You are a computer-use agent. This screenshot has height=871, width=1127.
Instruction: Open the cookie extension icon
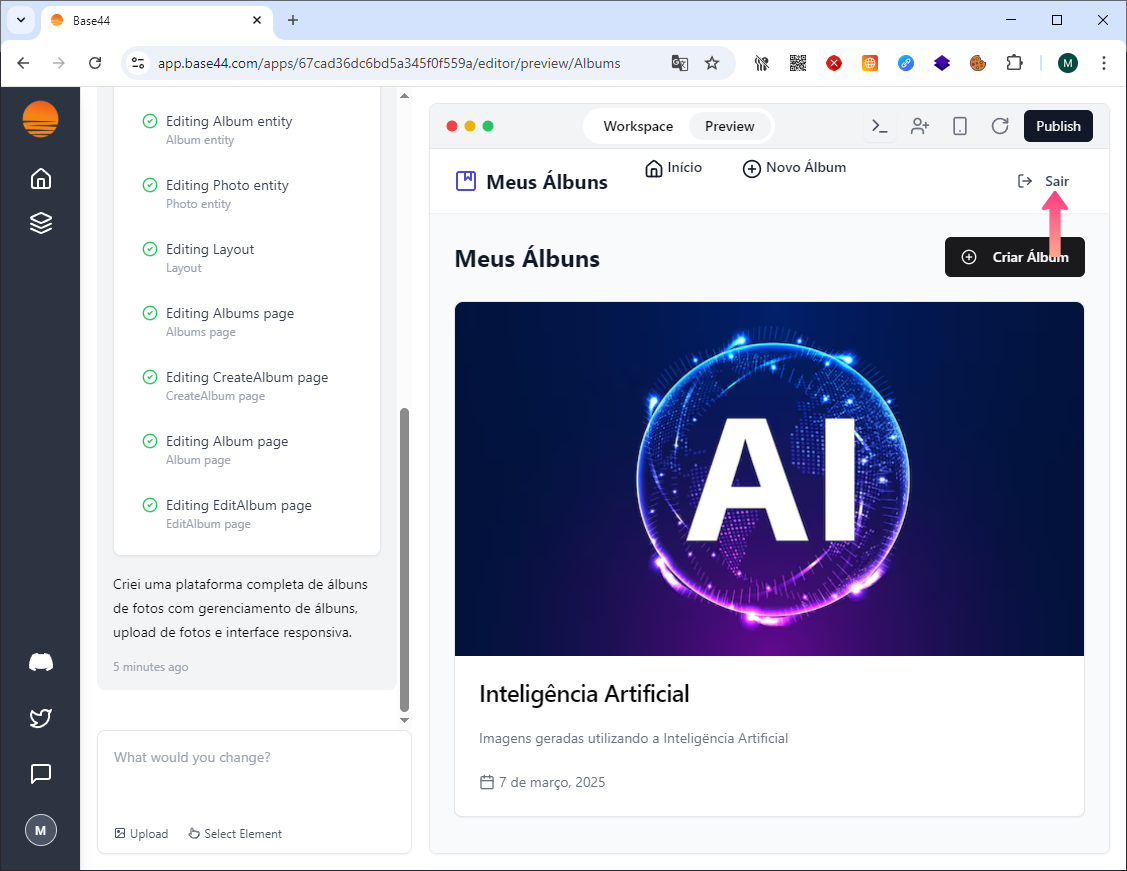coord(978,63)
